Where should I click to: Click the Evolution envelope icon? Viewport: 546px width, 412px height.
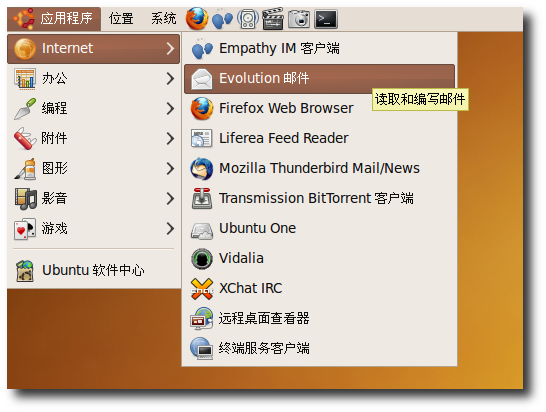tap(202, 79)
